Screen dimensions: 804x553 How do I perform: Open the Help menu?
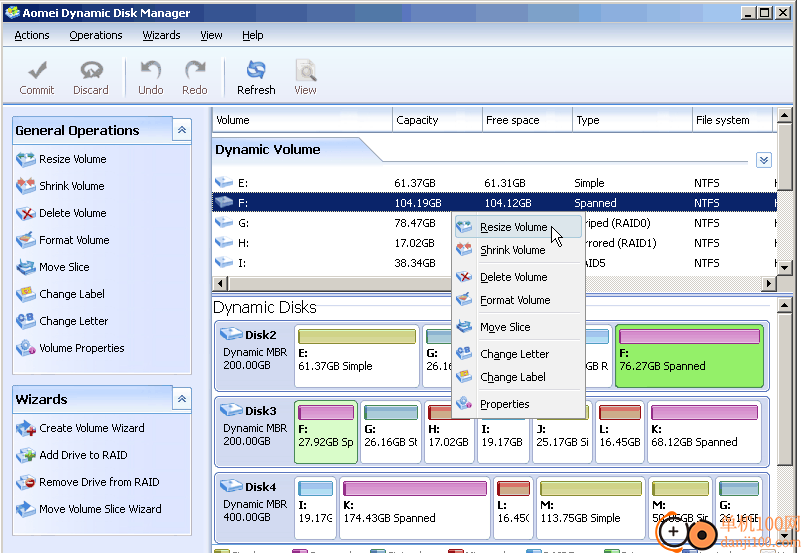coord(252,35)
